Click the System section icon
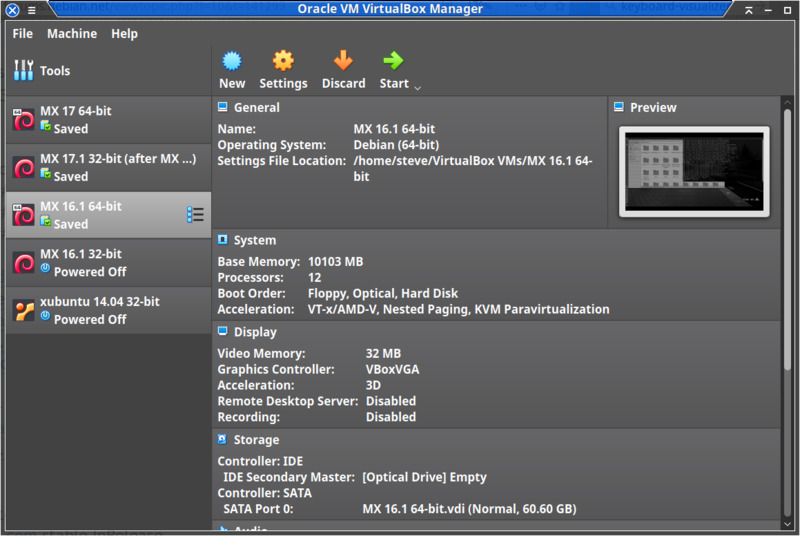Image resolution: width=800 pixels, height=536 pixels. [222, 240]
